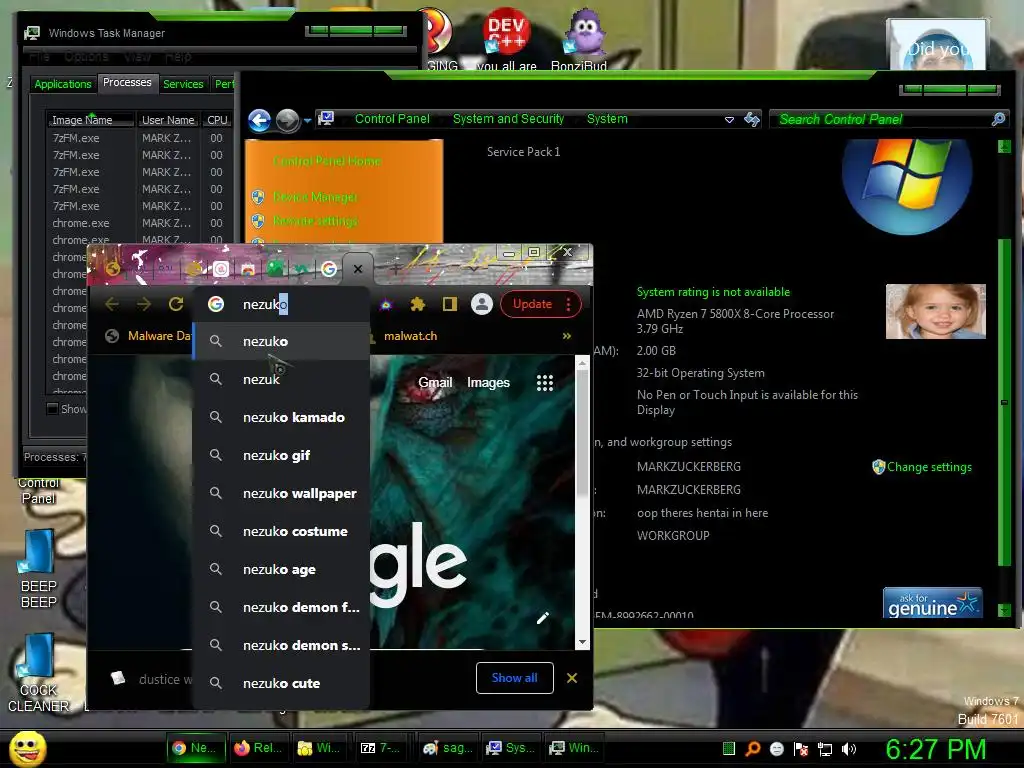Click the volume speaker tray icon
This screenshot has height=768, width=1024.
coord(848,749)
